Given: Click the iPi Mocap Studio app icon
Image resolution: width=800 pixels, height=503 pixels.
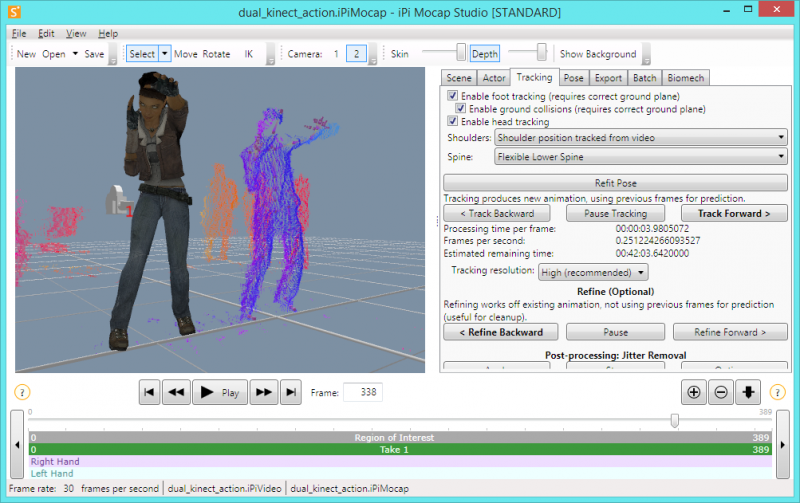Looking at the screenshot, I should tap(14, 12).
